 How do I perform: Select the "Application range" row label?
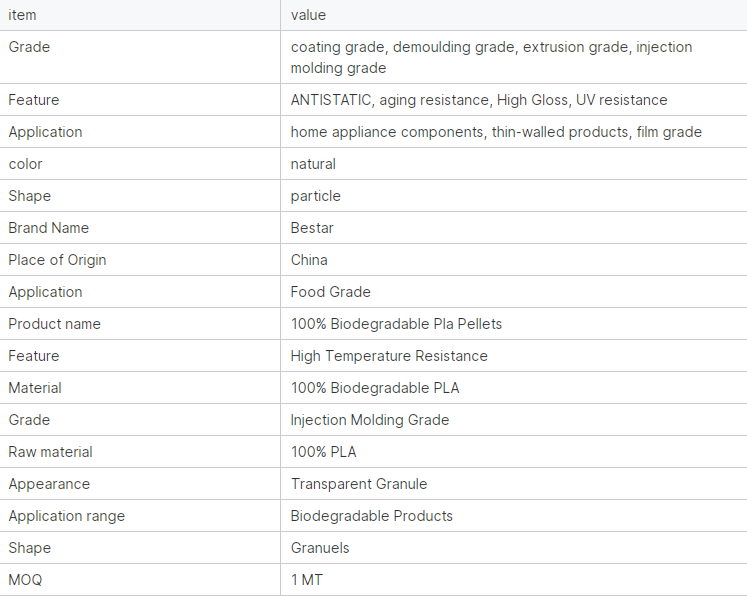pyautogui.click(x=66, y=516)
